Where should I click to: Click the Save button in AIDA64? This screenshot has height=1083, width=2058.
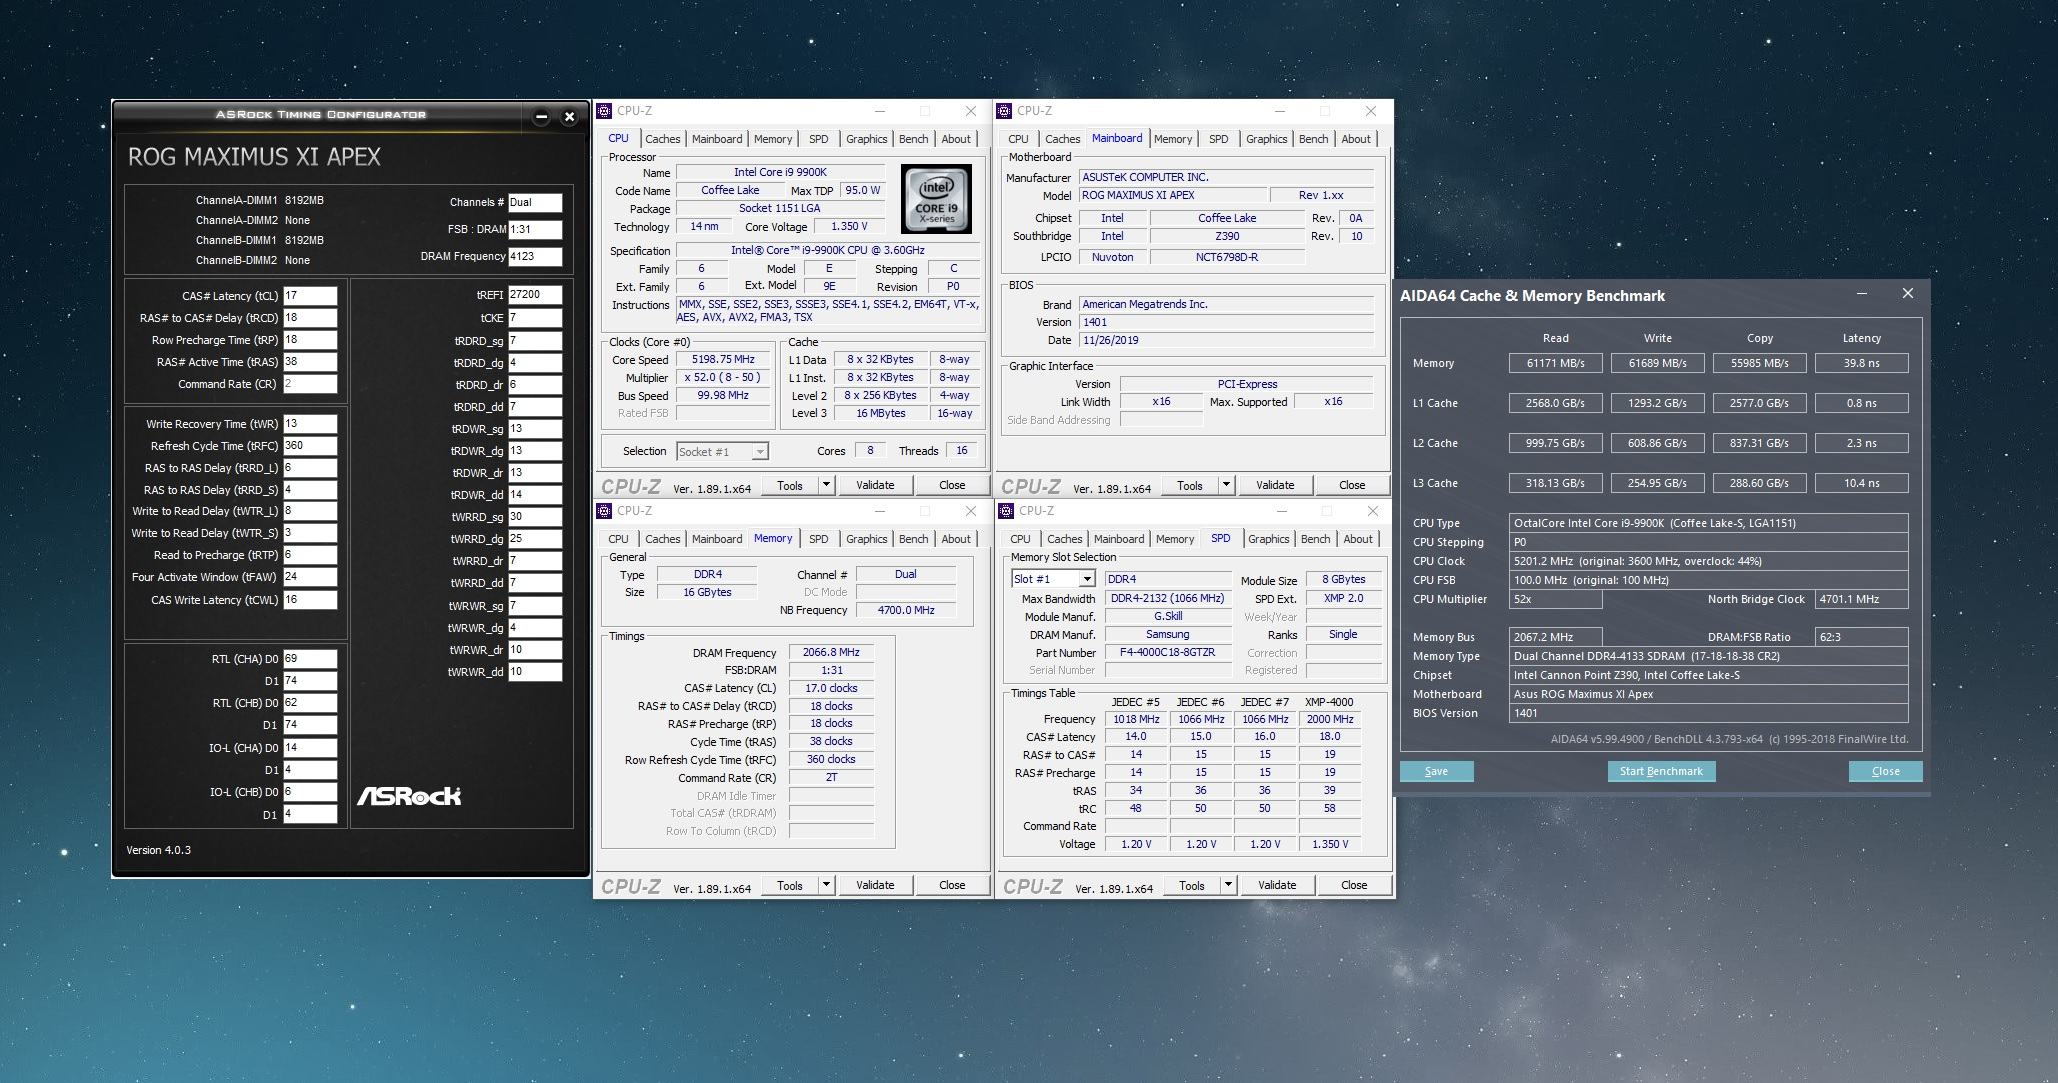pyautogui.click(x=1436, y=771)
